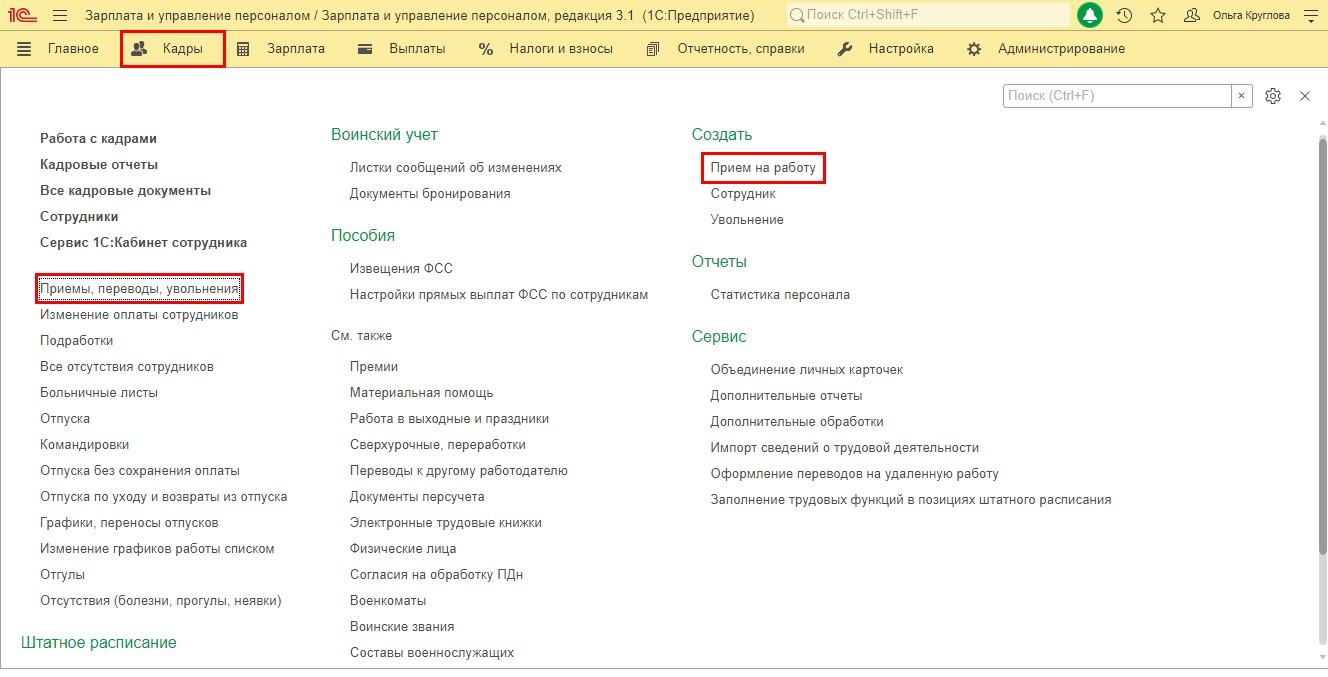Open the service menu icon at far right
The width and height of the screenshot is (1328, 677).
pos(1311,16)
